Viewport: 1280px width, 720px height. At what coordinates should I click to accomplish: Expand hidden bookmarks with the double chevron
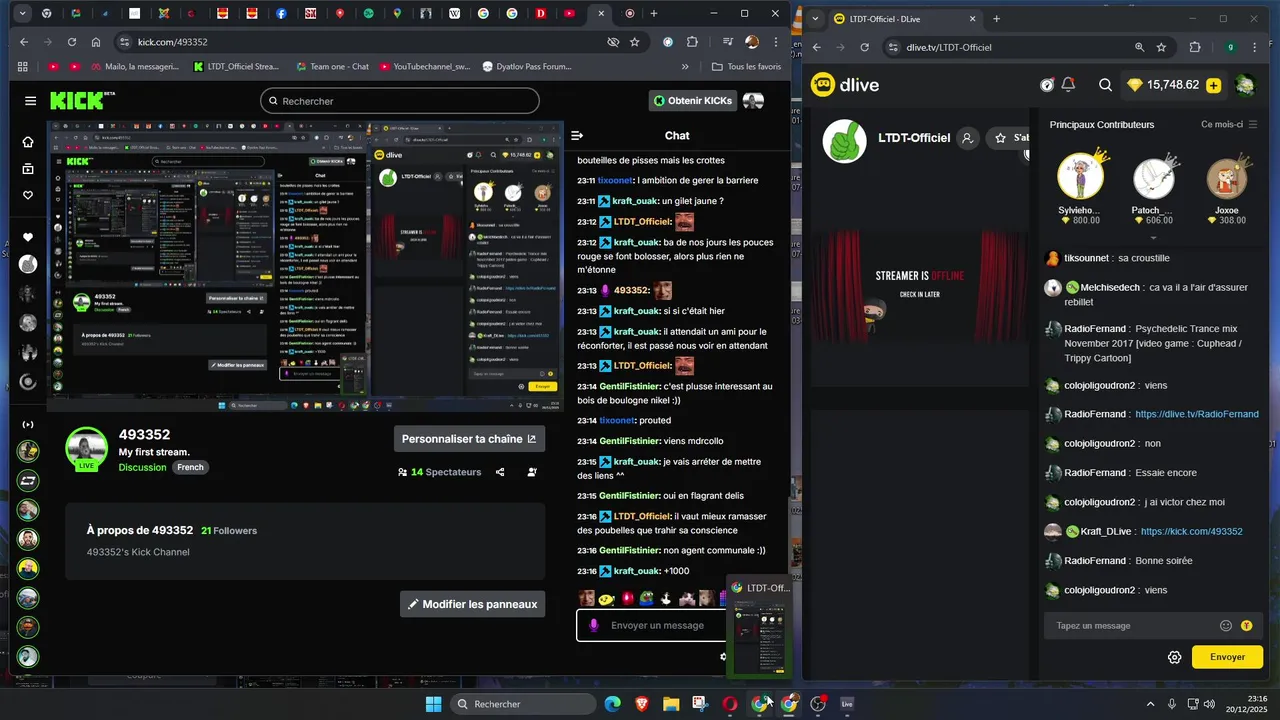[x=685, y=67]
